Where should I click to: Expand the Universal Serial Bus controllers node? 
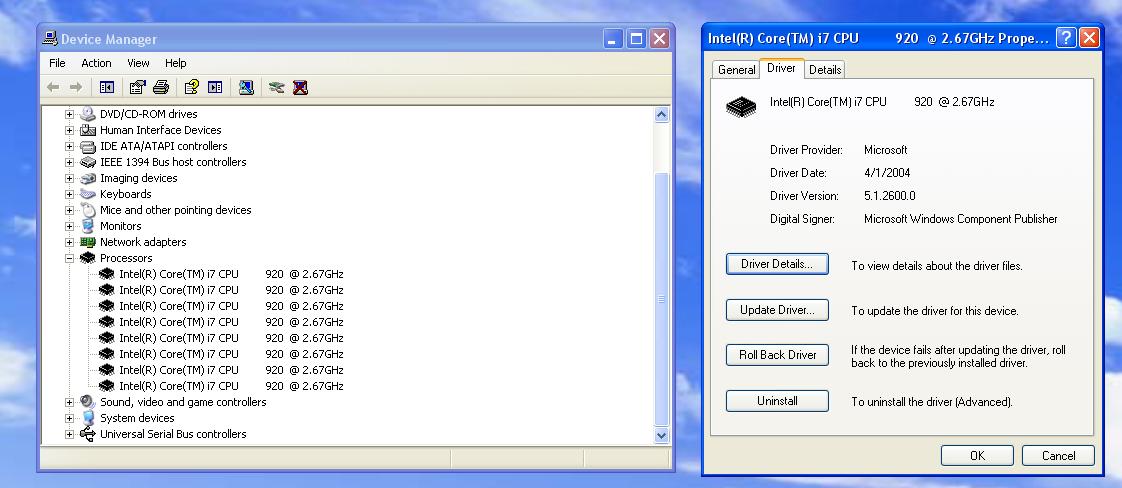[70, 434]
